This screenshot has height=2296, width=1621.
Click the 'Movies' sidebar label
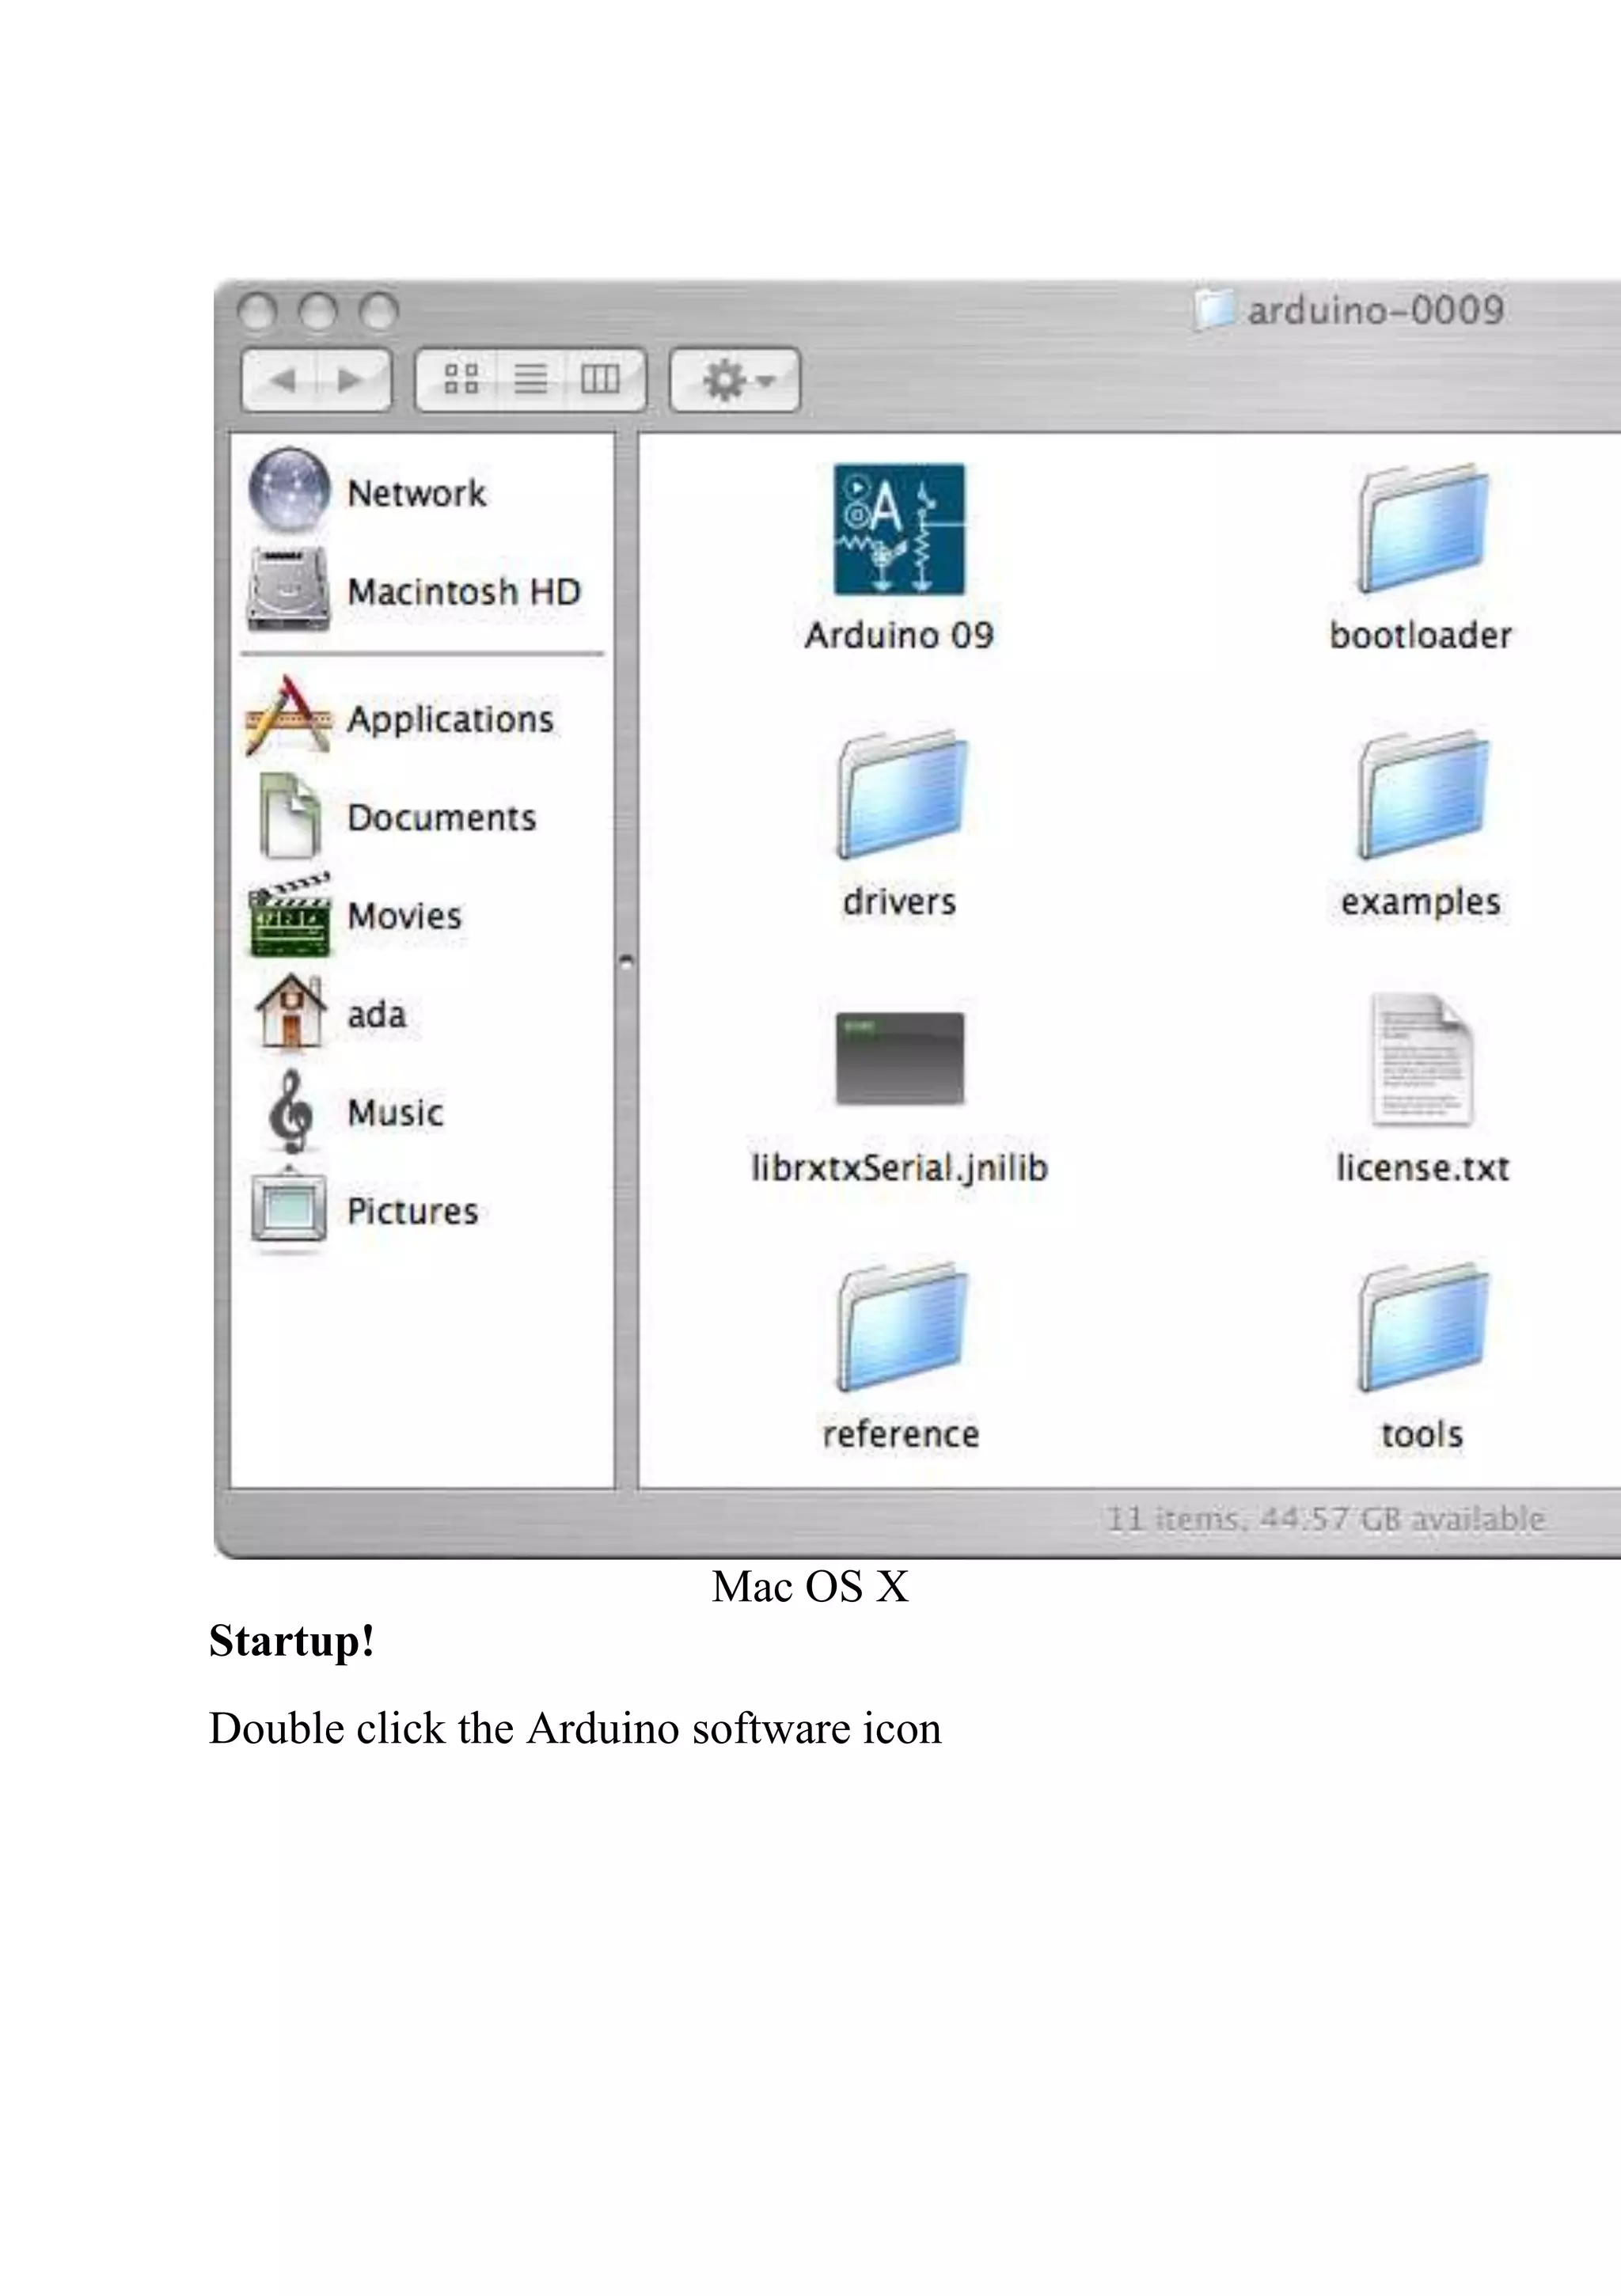click(x=404, y=916)
